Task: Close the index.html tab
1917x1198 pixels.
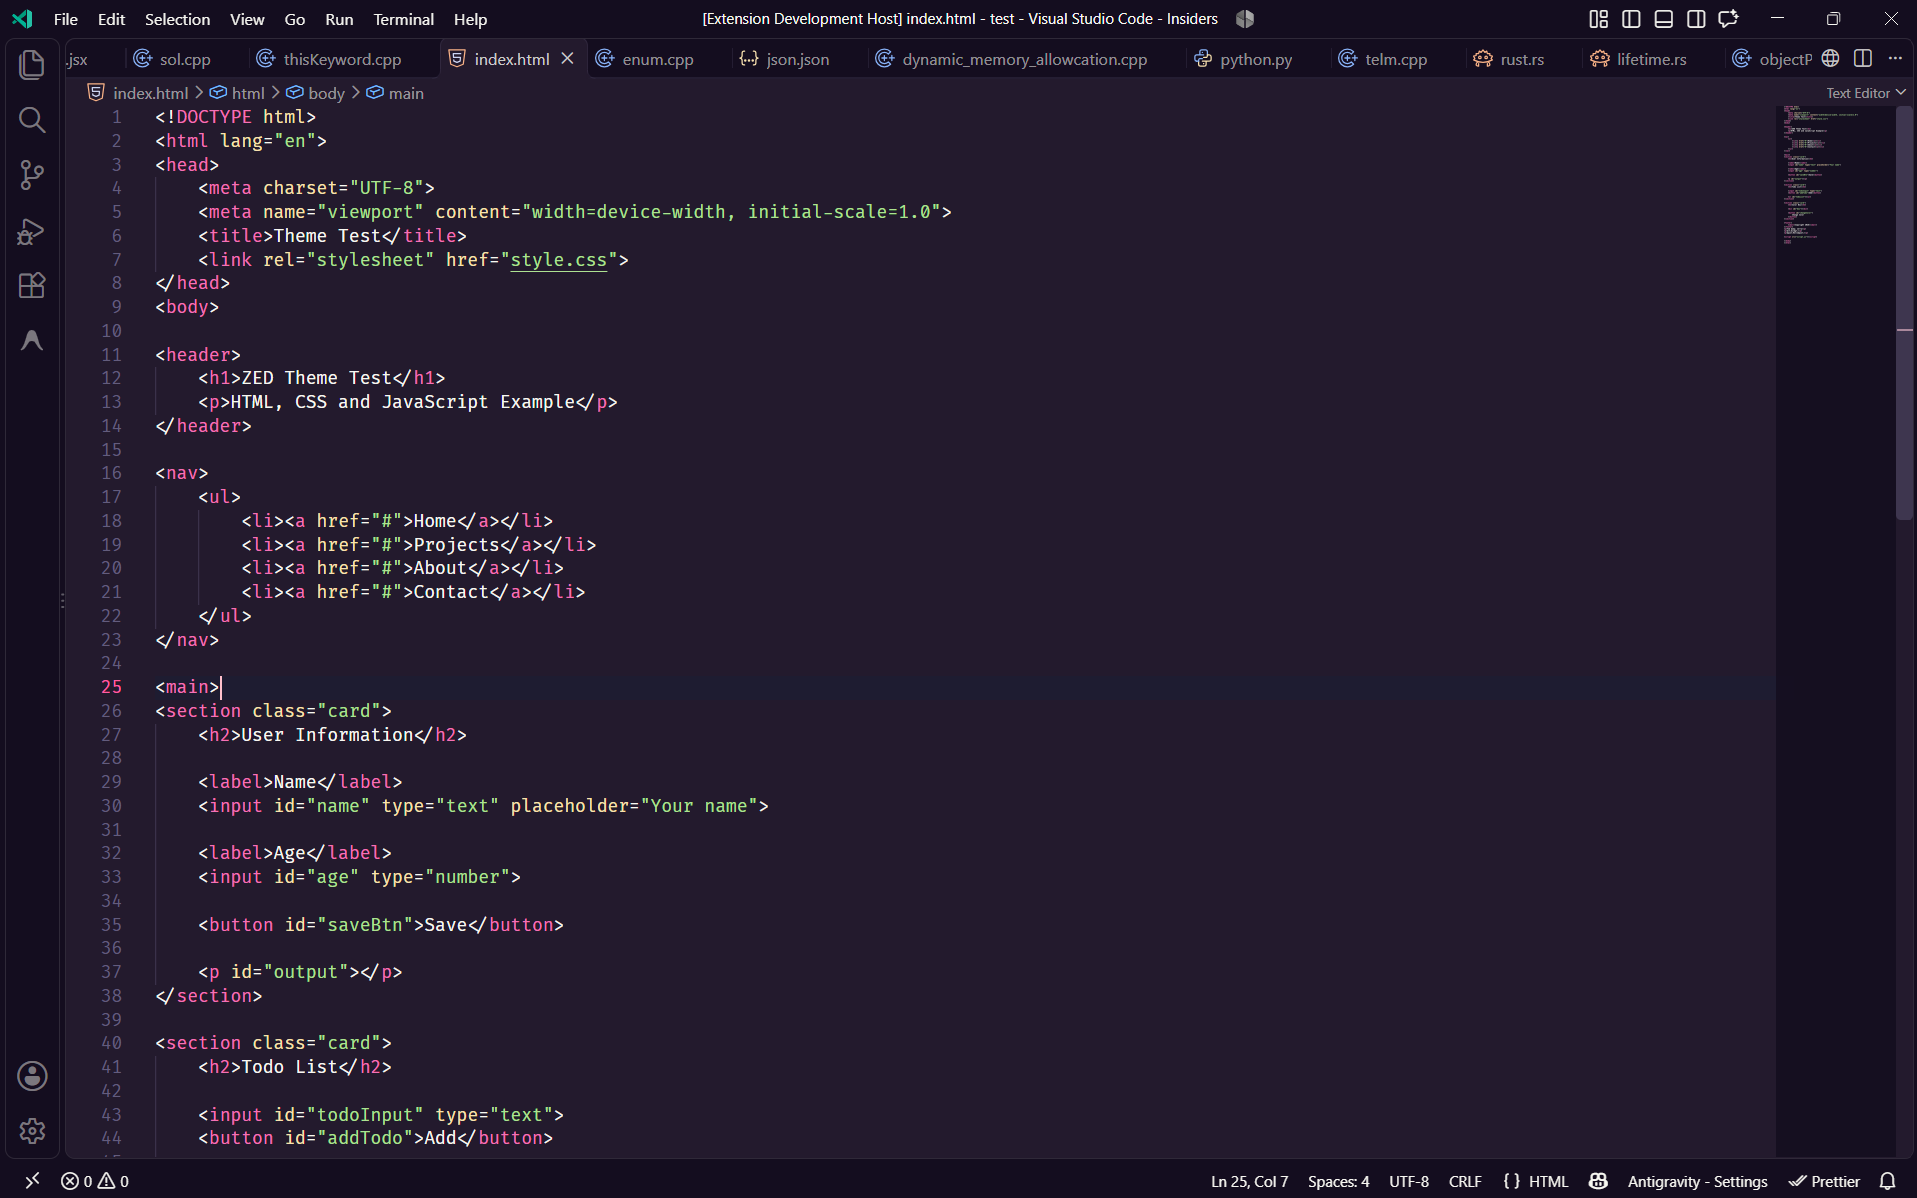Action: click(x=567, y=59)
